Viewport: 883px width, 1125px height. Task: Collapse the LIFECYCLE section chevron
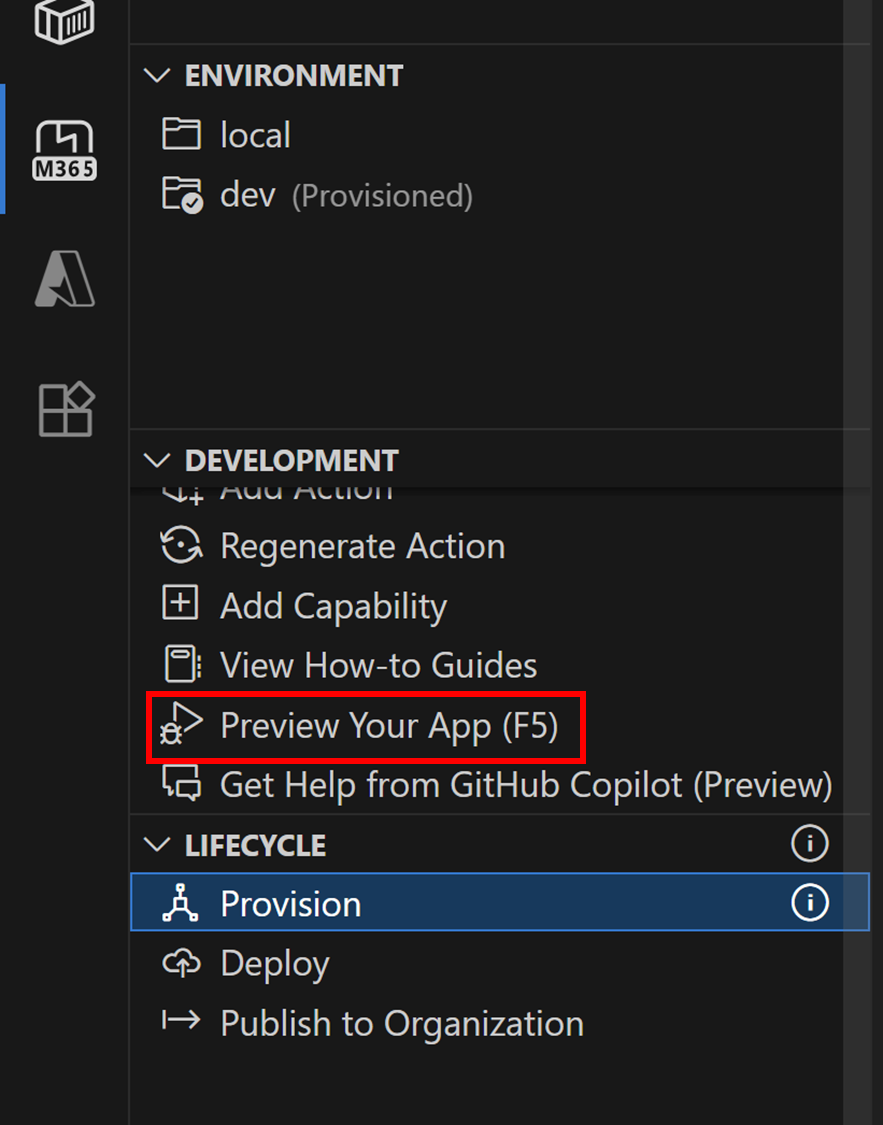click(157, 844)
